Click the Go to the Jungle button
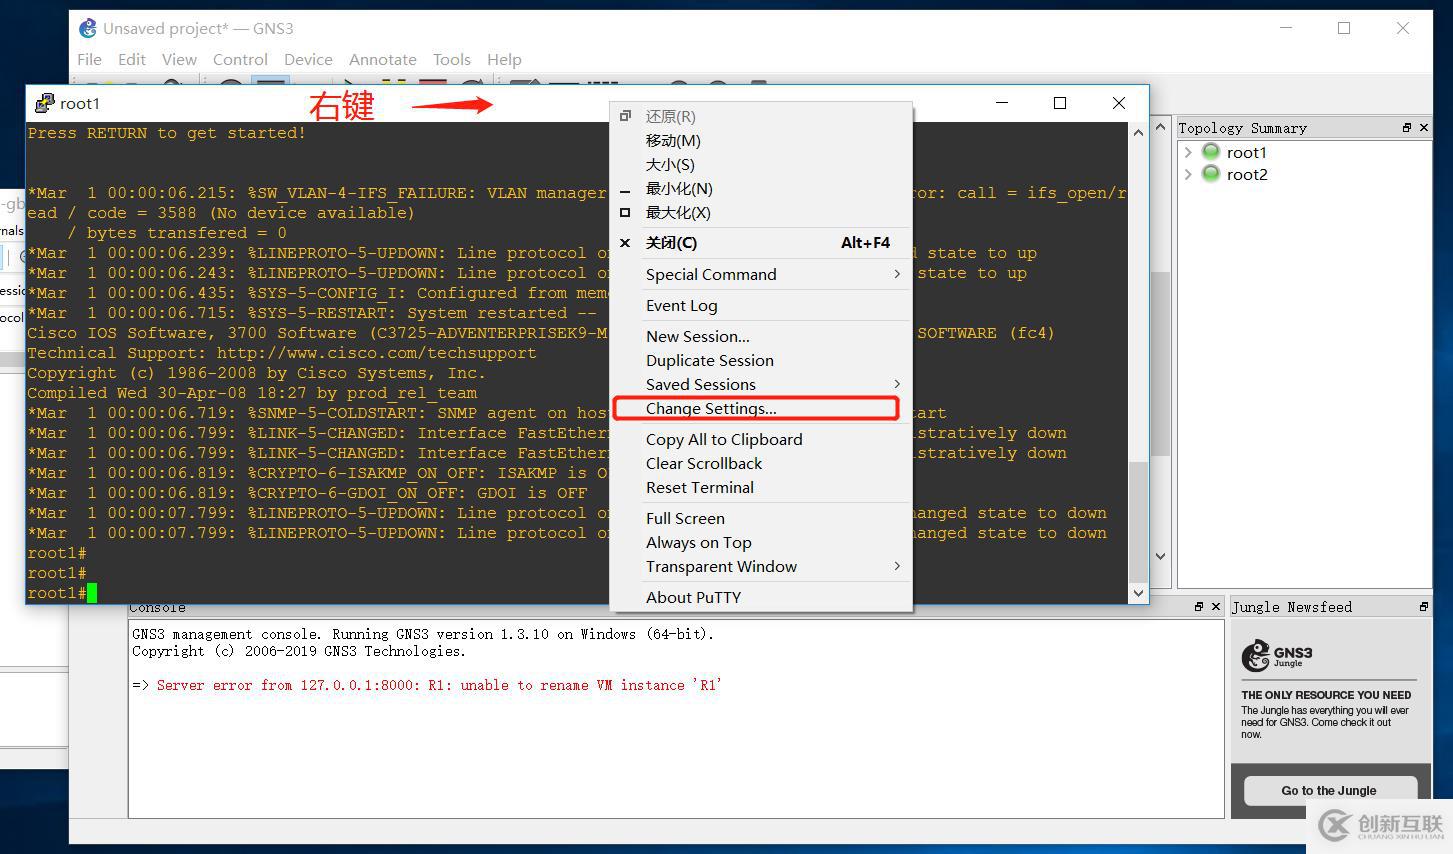 click(x=1329, y=790)
